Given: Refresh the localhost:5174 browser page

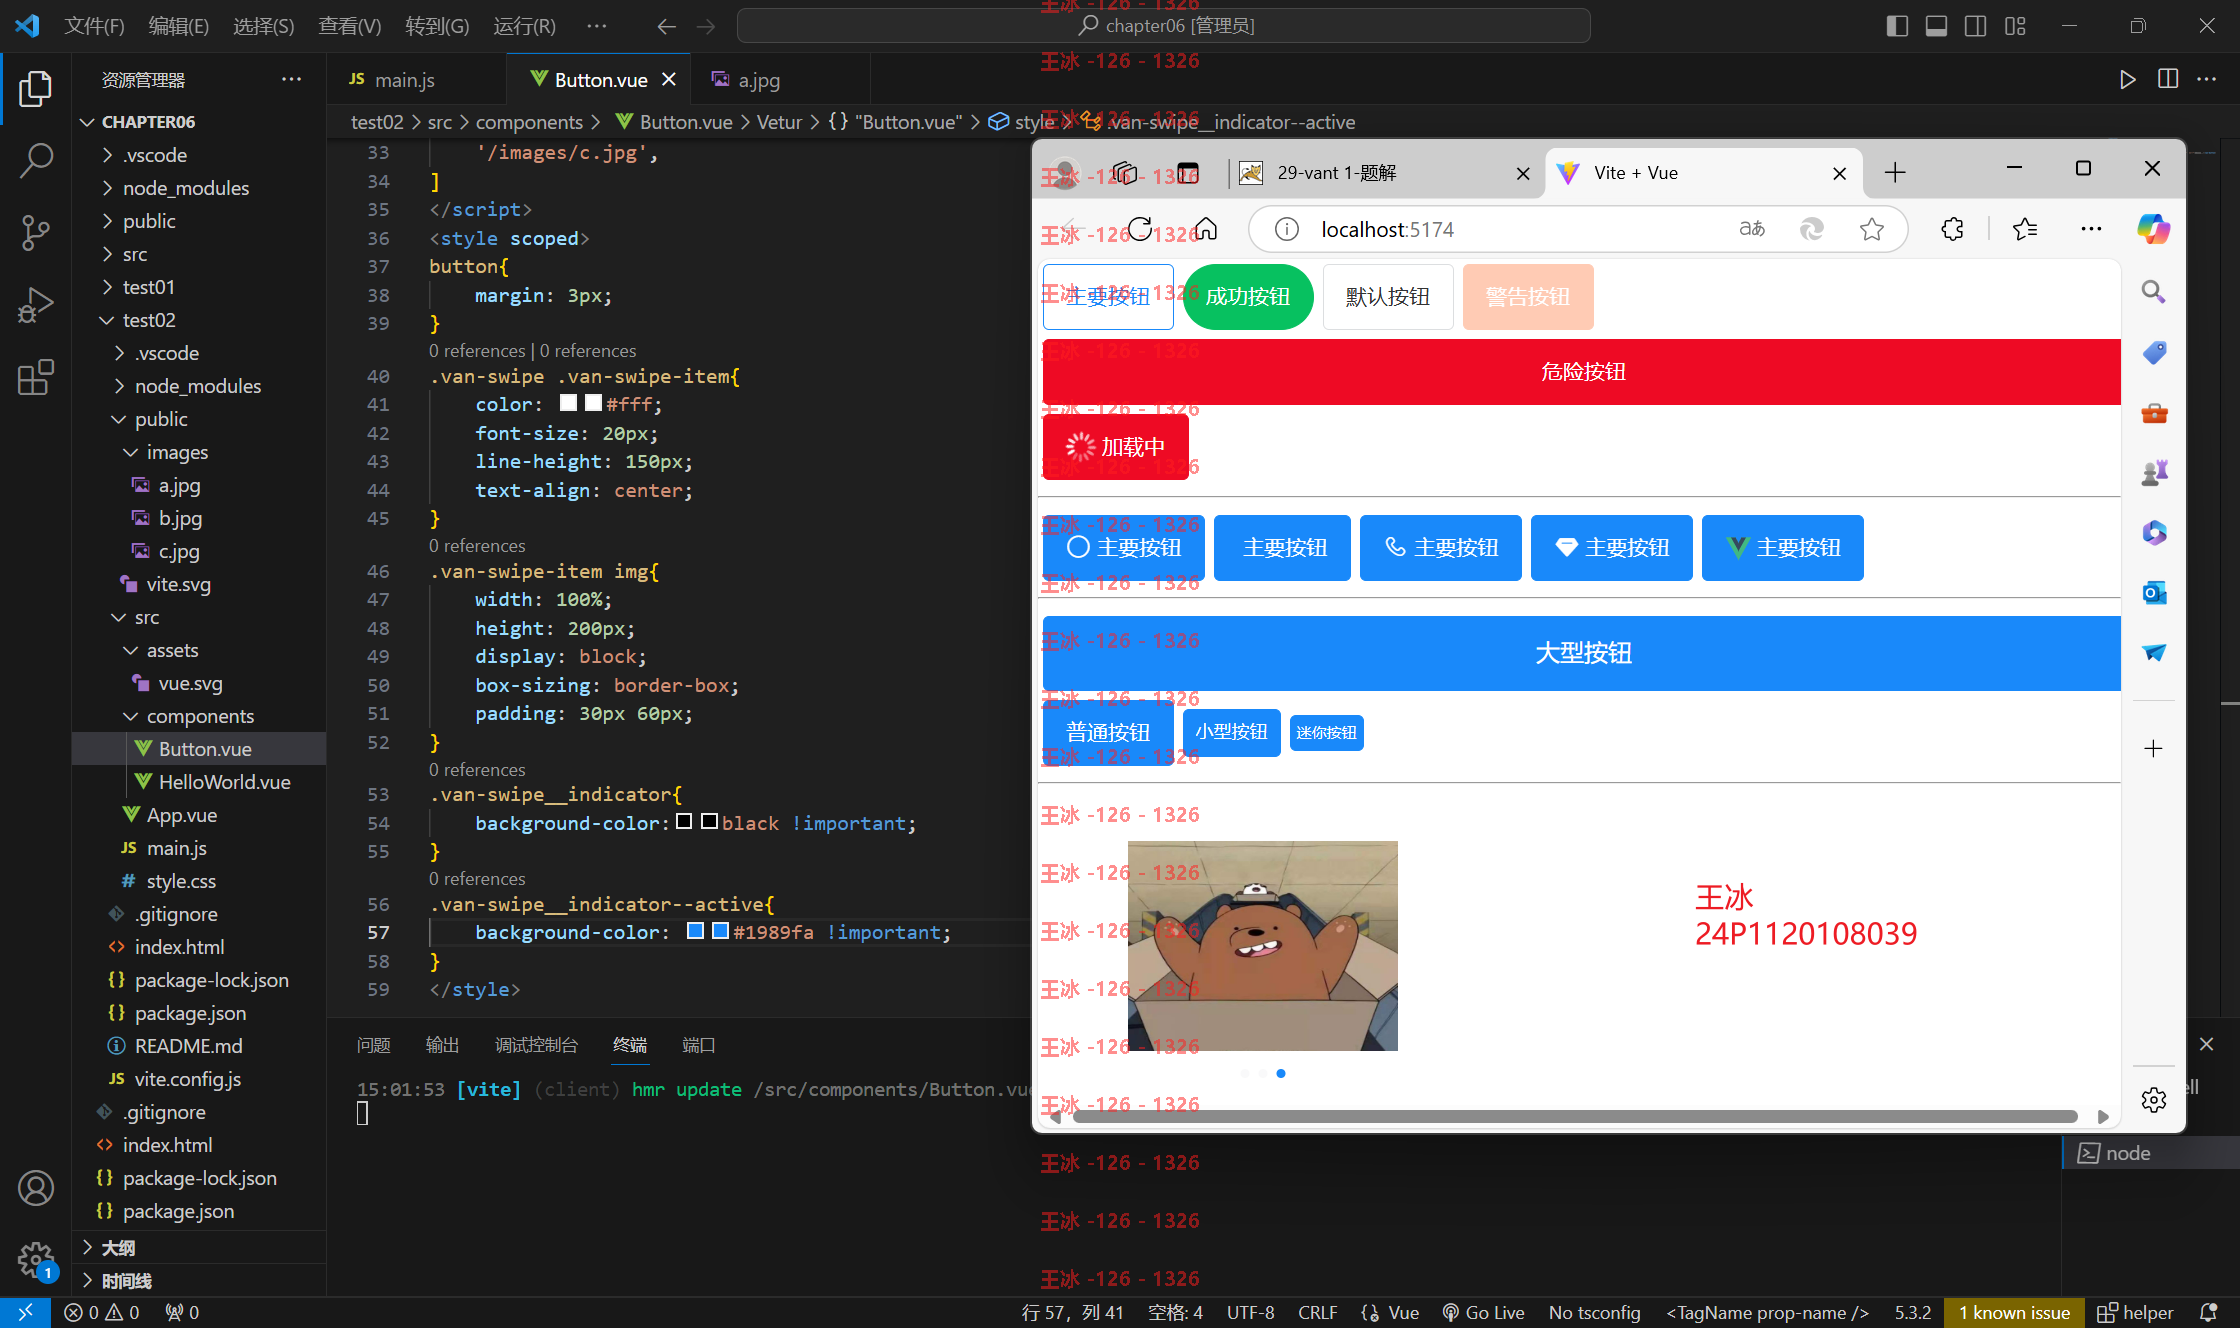Looking at the screenshot, I should 1140,229.
